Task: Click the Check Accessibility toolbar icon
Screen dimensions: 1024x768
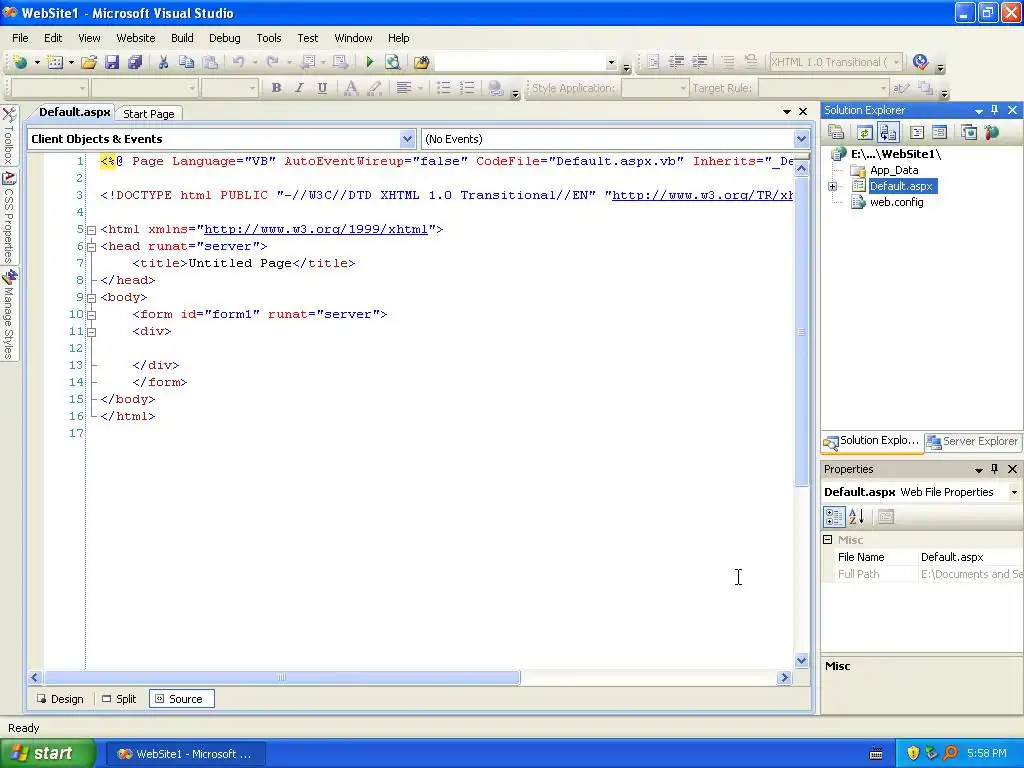Action: tap(920, 62)
